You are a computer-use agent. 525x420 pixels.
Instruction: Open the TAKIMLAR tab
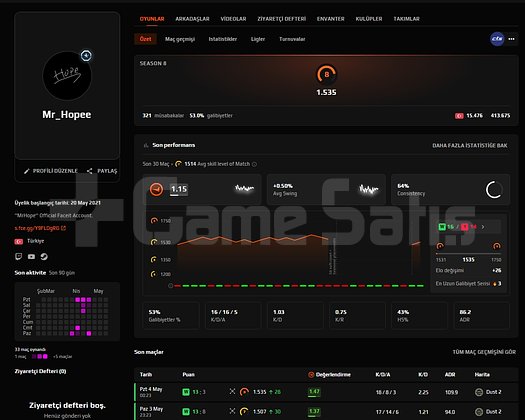coord(406,19)
